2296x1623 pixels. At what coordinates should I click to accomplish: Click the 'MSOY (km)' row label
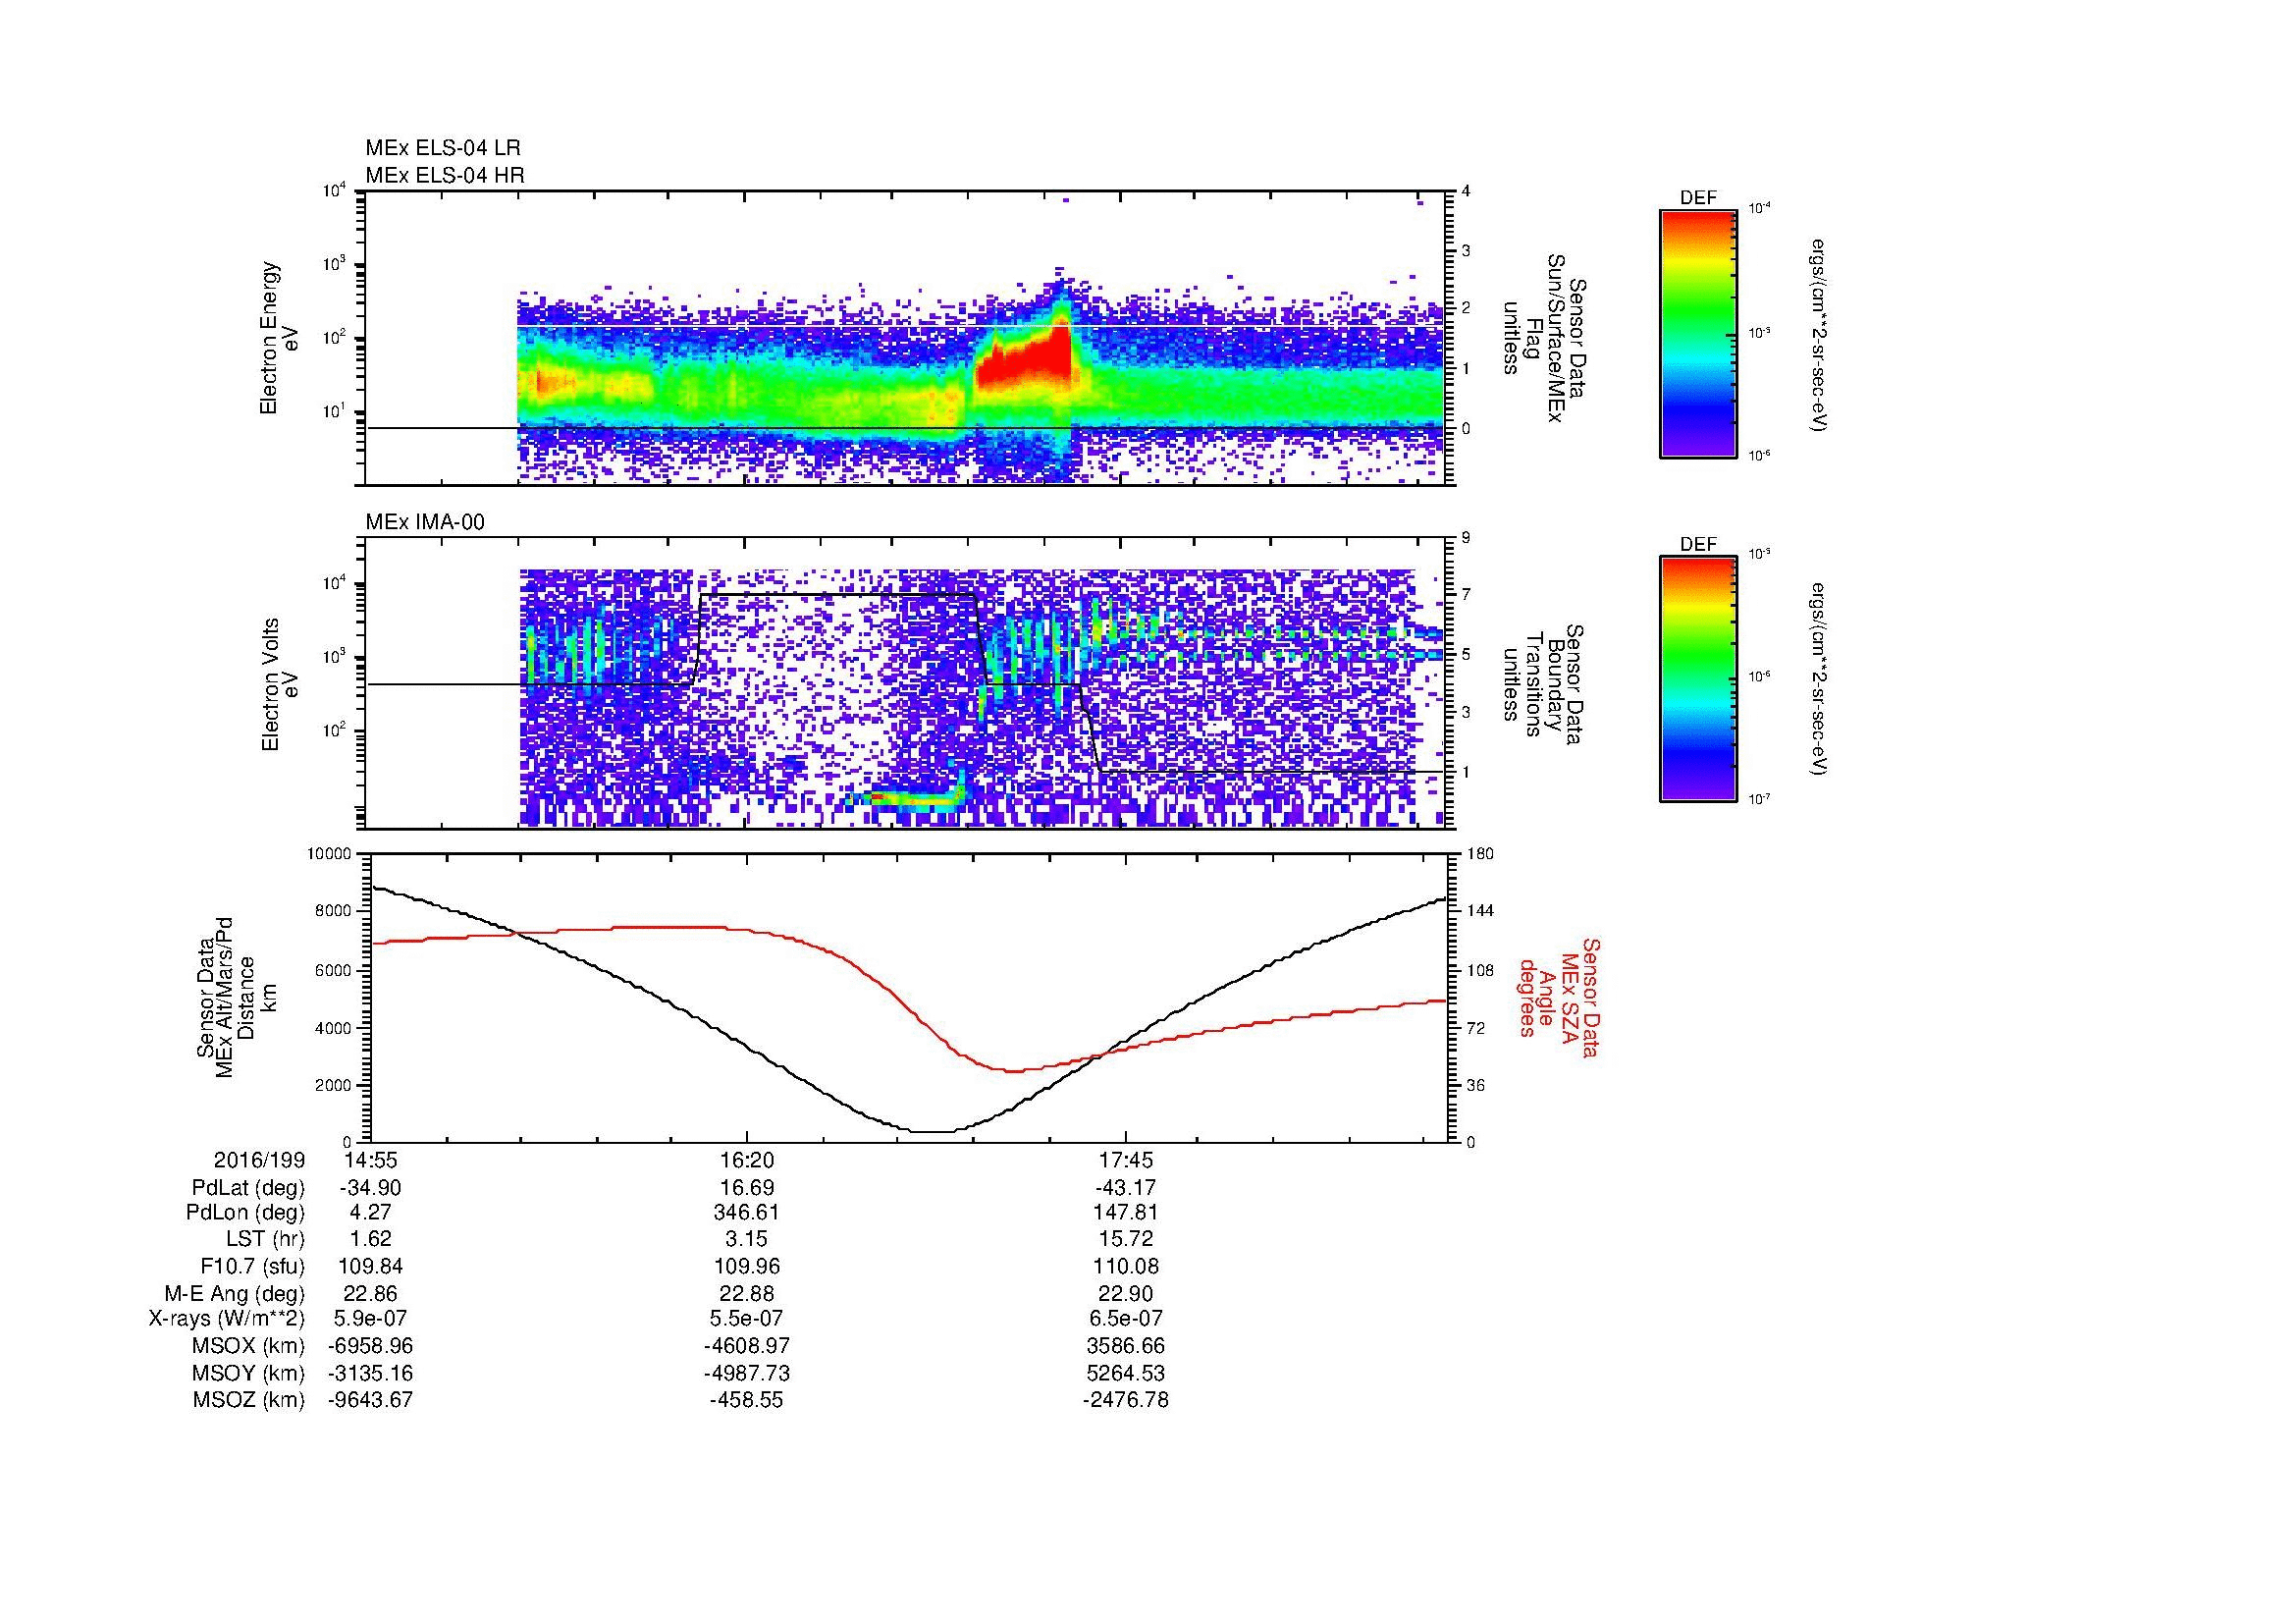tap(250, 1373)
